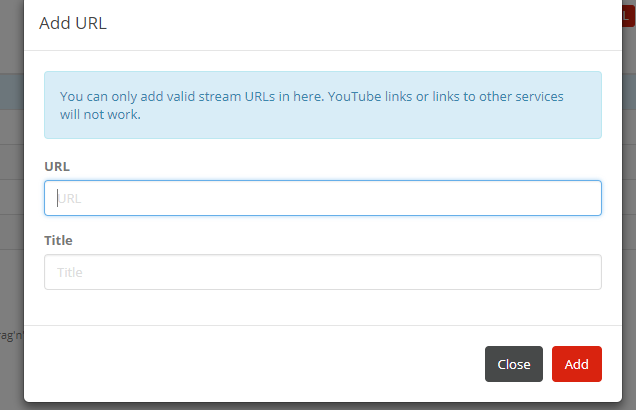The image size is (636, 410).
Task: Click "other services" text in the notice
Action: [521, 97]
